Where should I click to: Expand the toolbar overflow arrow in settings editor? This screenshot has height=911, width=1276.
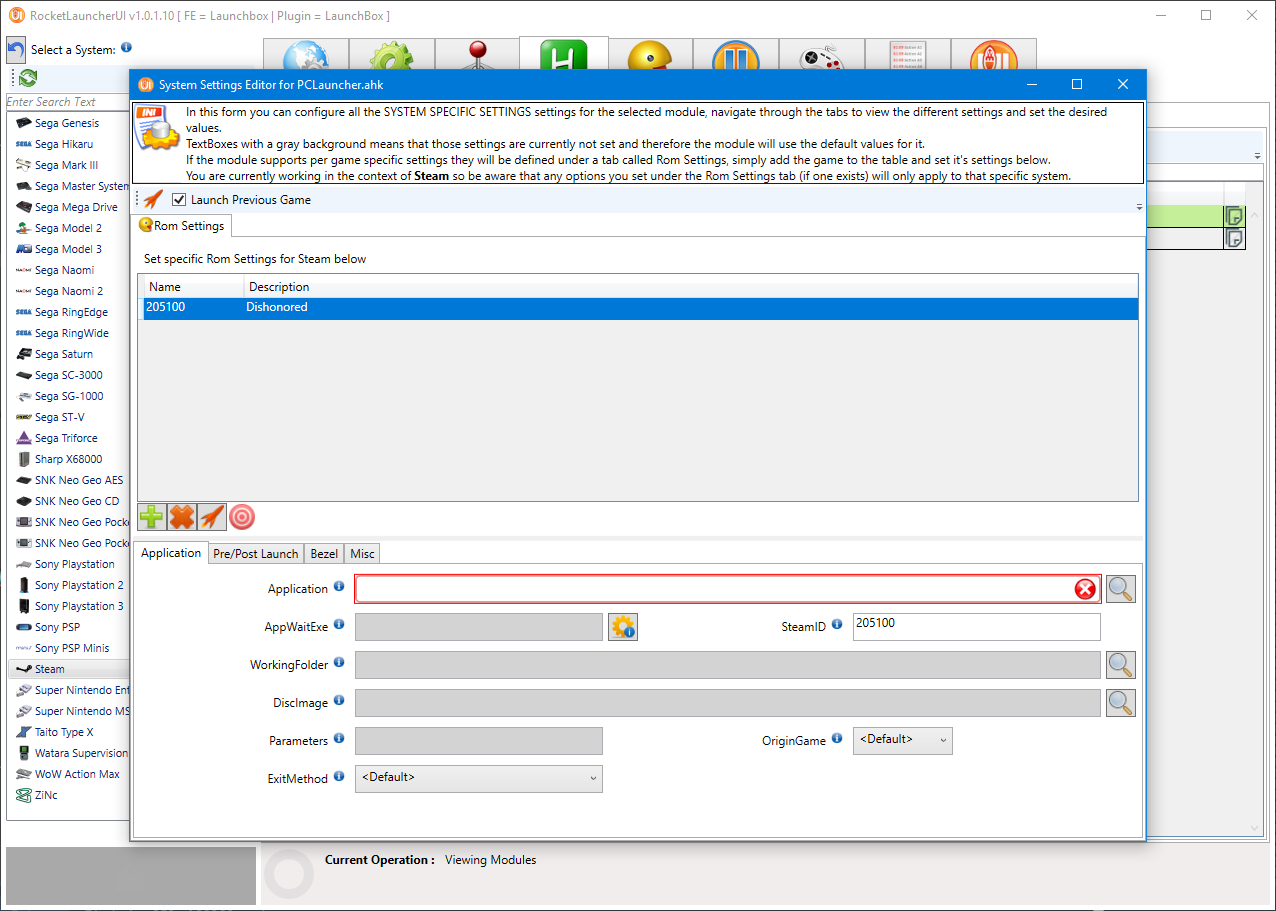coord(1139,206)
